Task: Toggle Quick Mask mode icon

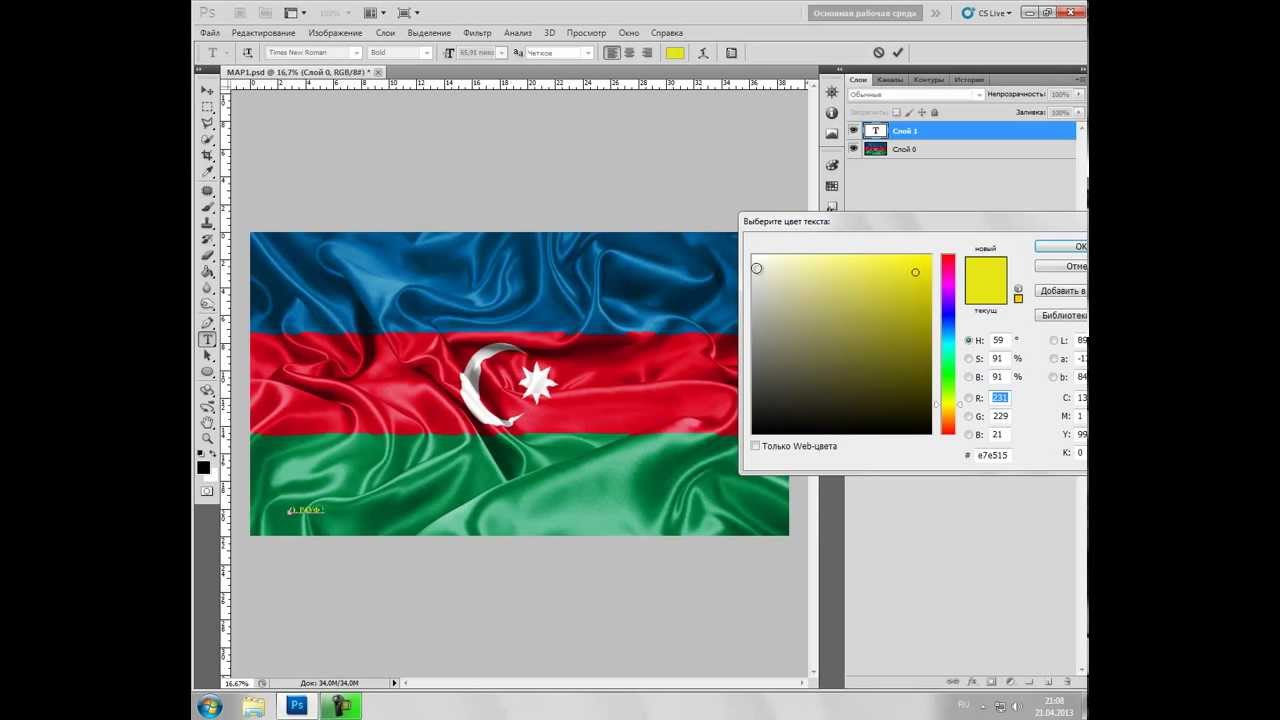Action: 207,491
